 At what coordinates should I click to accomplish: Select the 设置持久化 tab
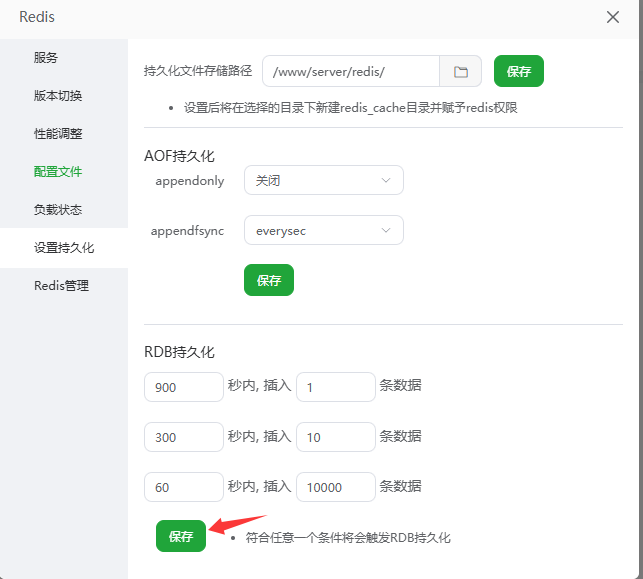(64, 248)
